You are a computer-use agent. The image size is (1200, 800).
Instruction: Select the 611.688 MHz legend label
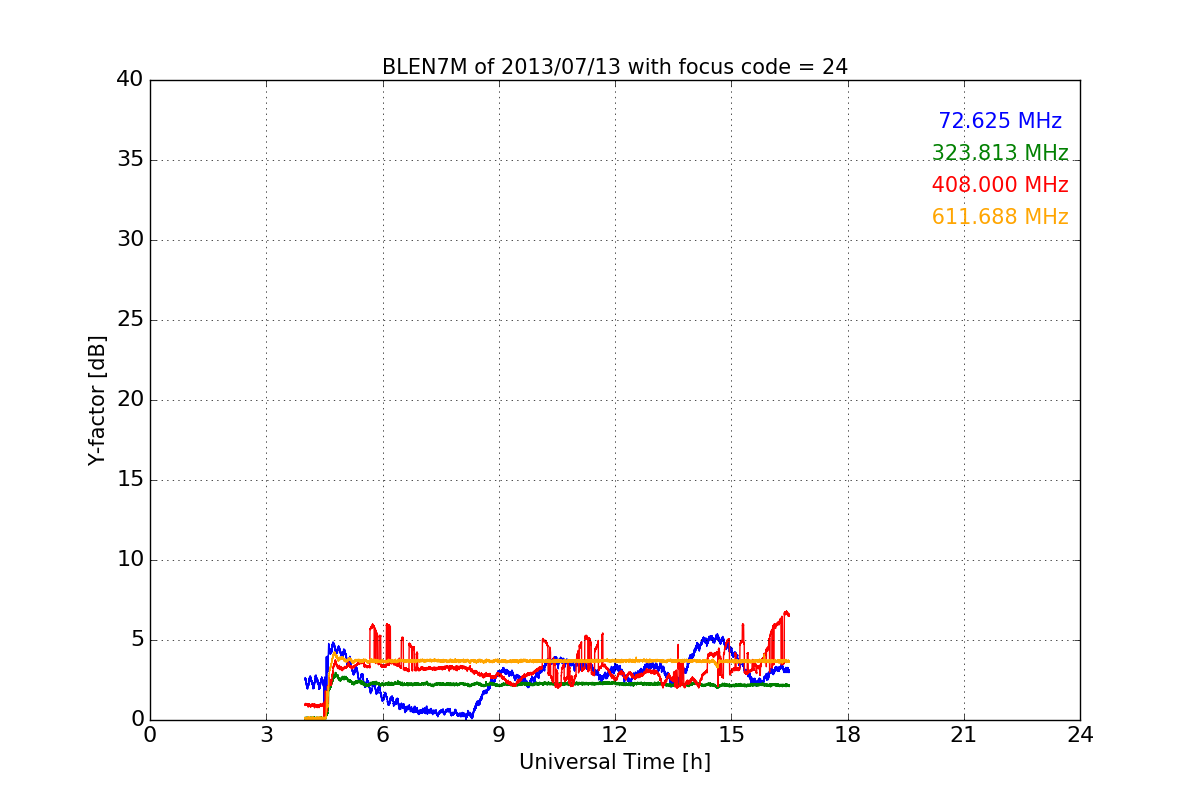tap(1000, 217)
